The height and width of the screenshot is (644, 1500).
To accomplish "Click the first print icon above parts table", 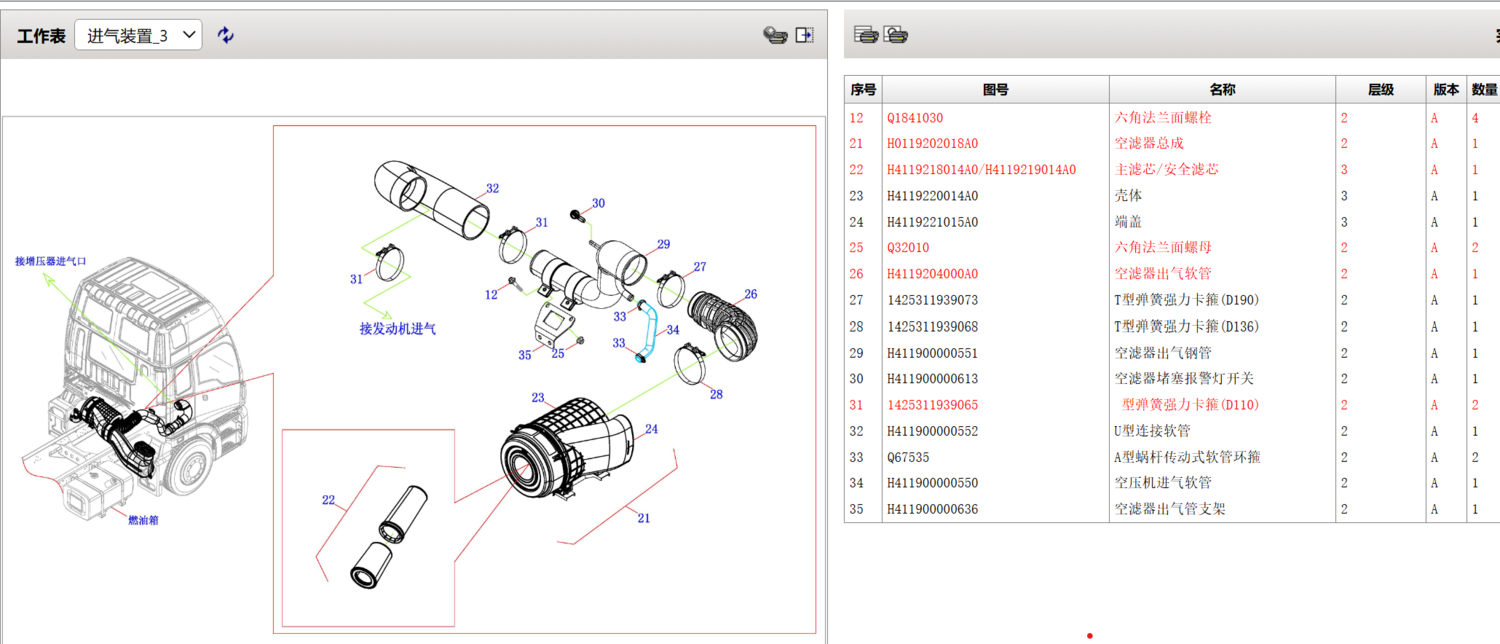I will (x=866, y=35).
